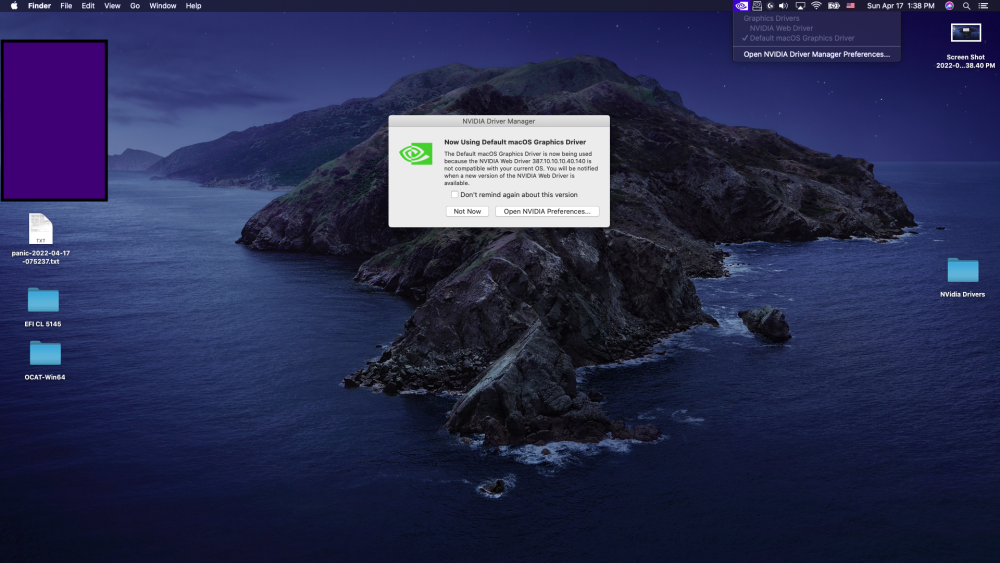Screen dimensions: 1000x563
Task: Open the File menu
Action: point(66,6)
